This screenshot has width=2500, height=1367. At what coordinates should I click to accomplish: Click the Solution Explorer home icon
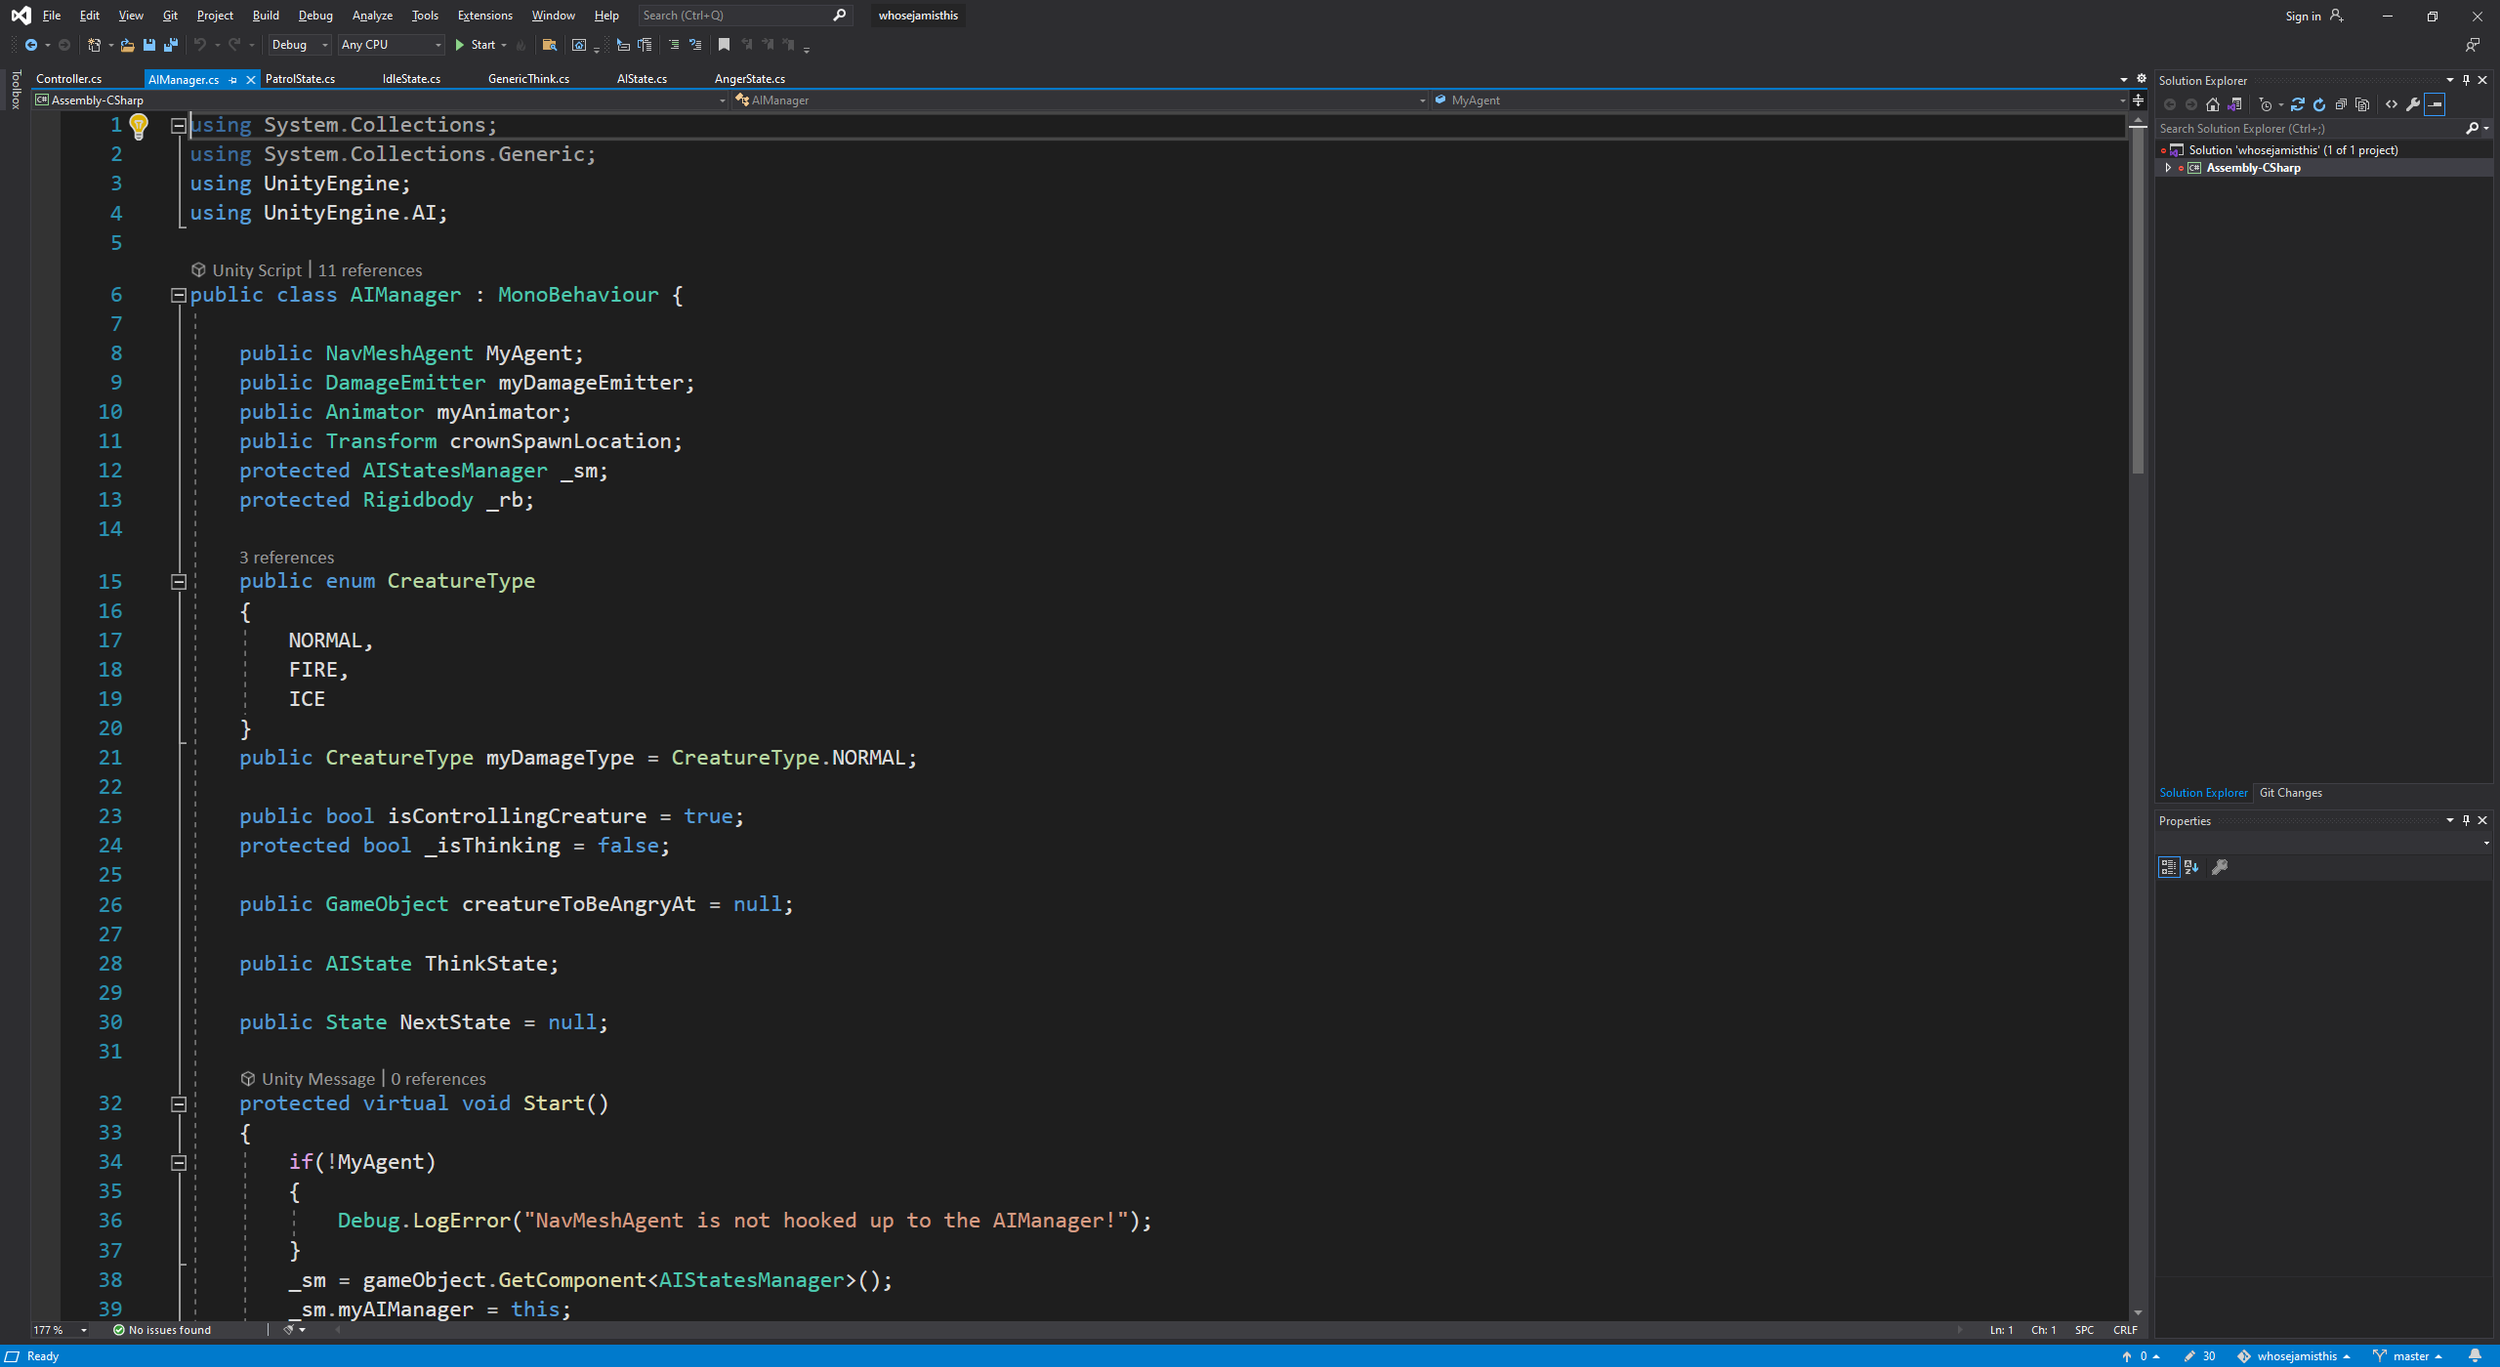[x=2212, y=104]
